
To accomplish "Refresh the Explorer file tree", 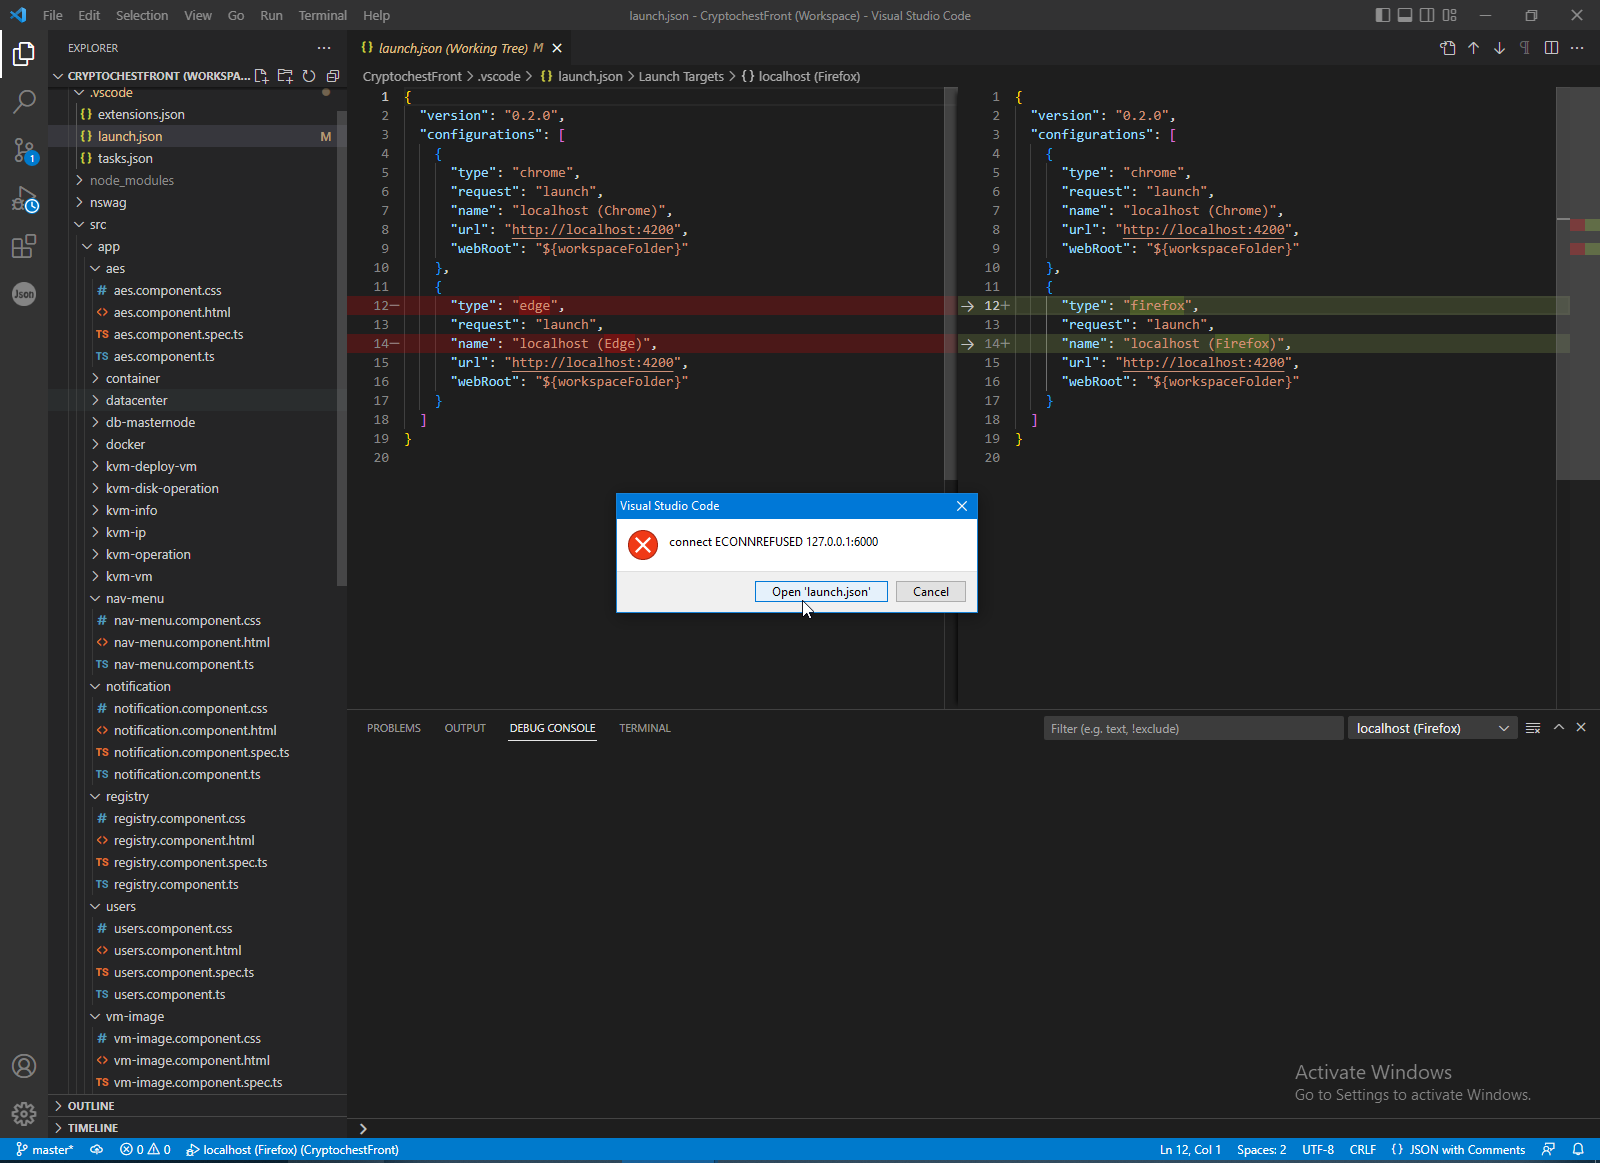I will point(309,76).
